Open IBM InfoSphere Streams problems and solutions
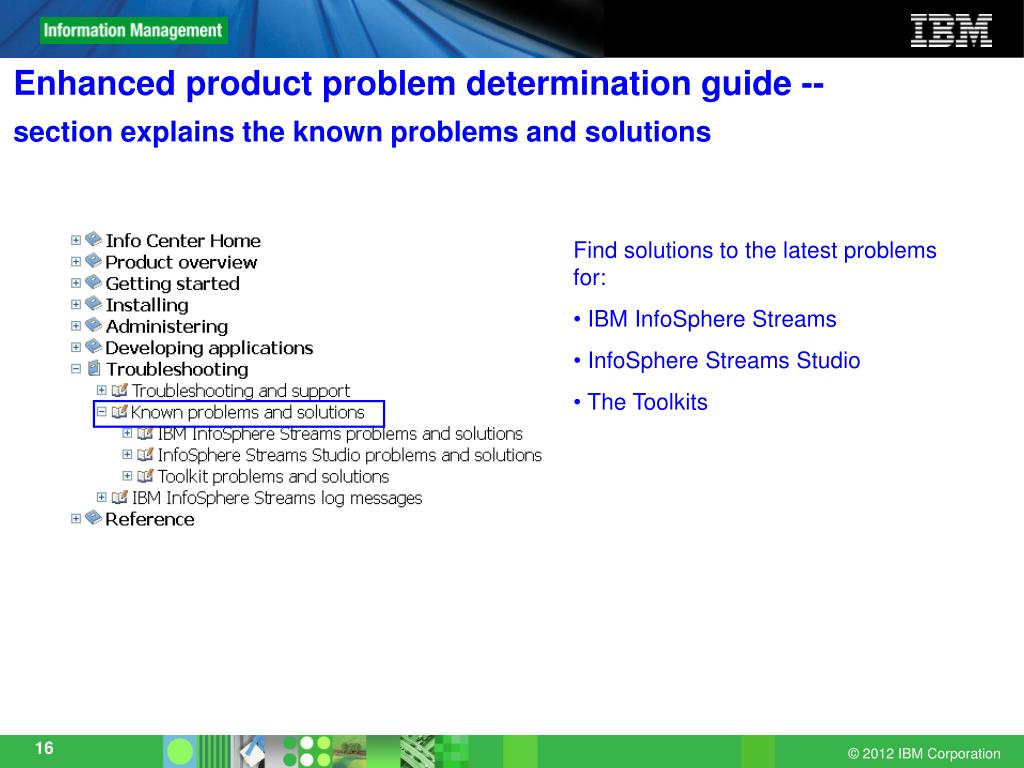1024x768 pixels. point(340,434)
